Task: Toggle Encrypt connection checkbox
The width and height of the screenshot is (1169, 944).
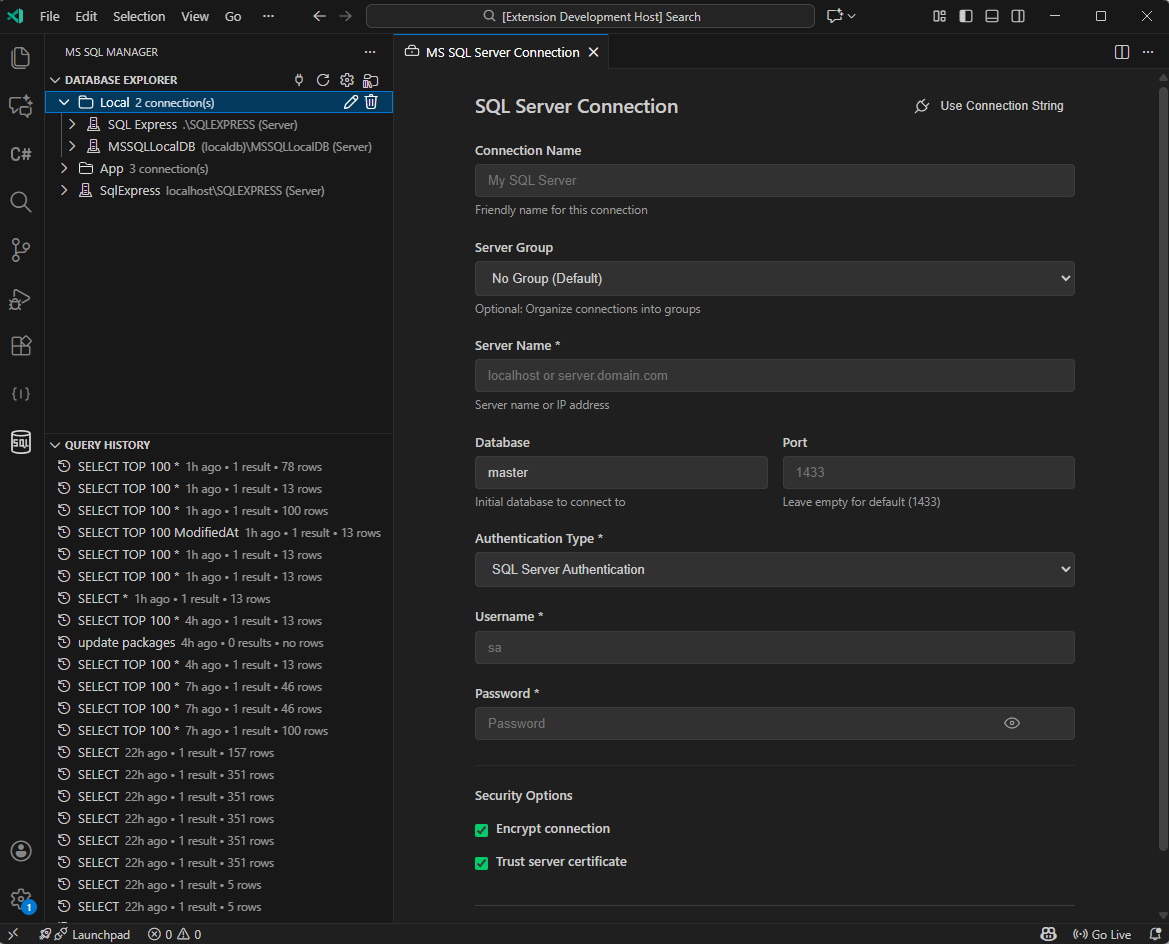Action: (482, 830)
